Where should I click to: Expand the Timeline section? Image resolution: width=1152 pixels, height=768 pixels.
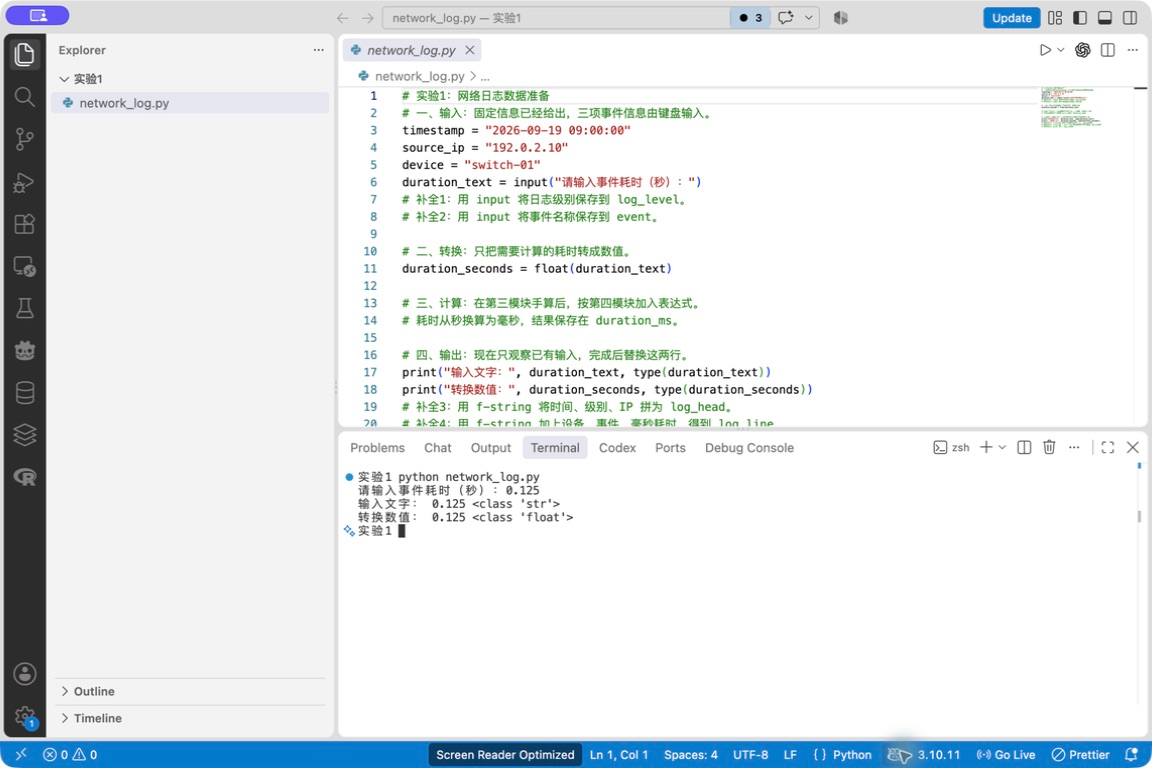click(65, 718)
